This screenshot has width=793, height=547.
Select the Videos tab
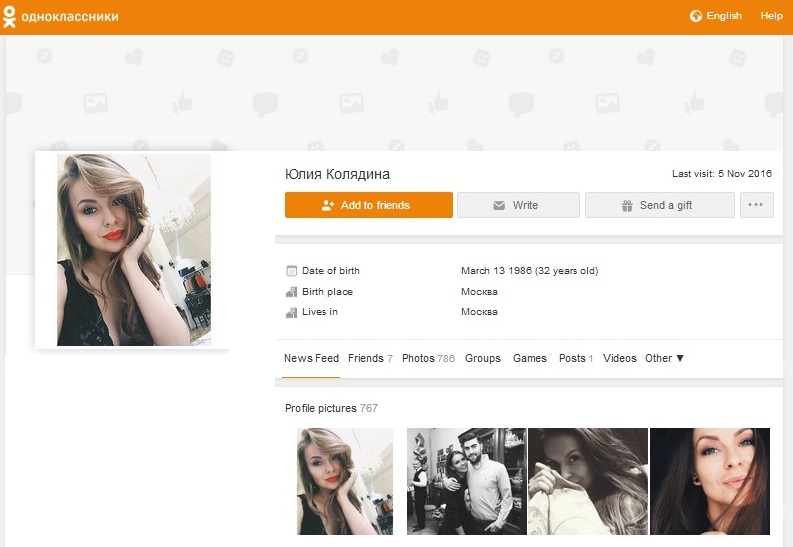[x=620, y=358]
